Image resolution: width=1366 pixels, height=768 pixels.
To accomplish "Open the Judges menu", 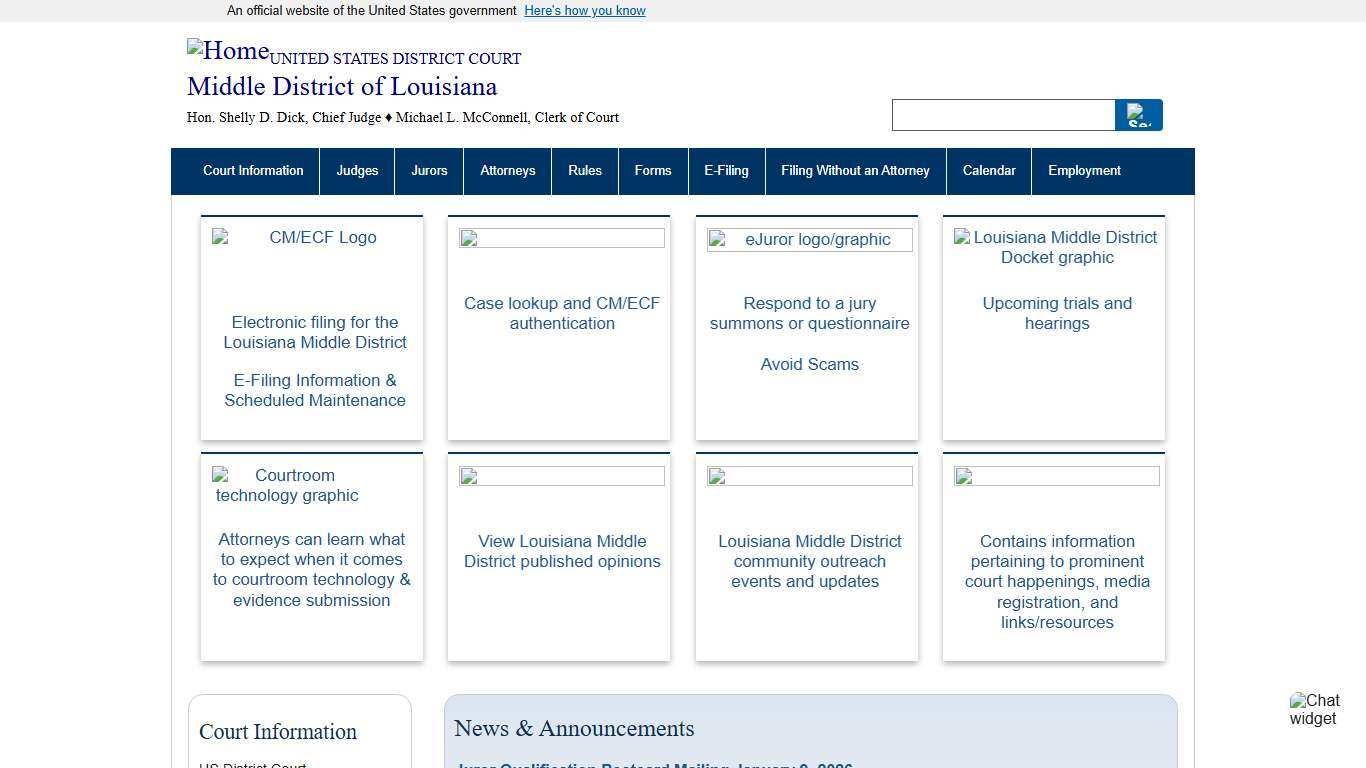I will coord(357,171).
